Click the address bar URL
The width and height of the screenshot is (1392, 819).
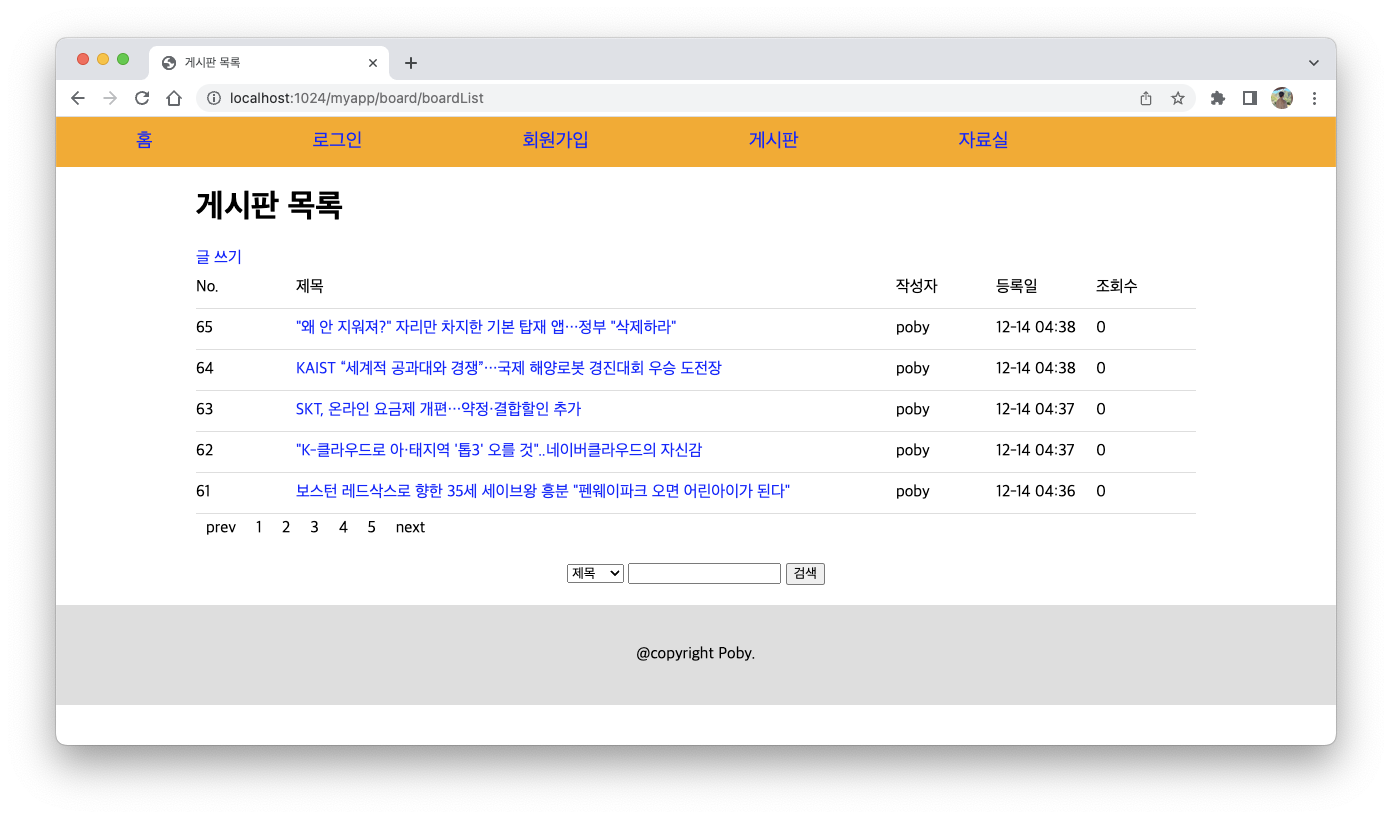[357, 98]
